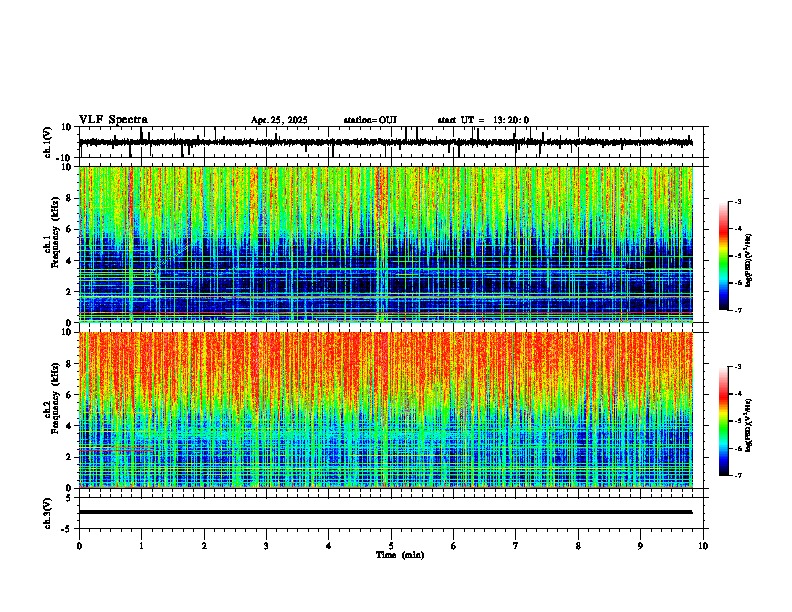Click time-axis tick label "1"

point(141,546)
